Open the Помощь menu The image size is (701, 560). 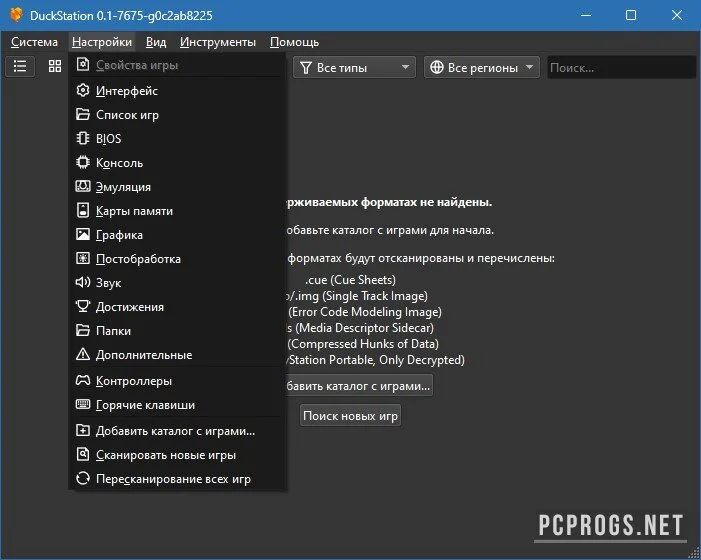(295, 42)
